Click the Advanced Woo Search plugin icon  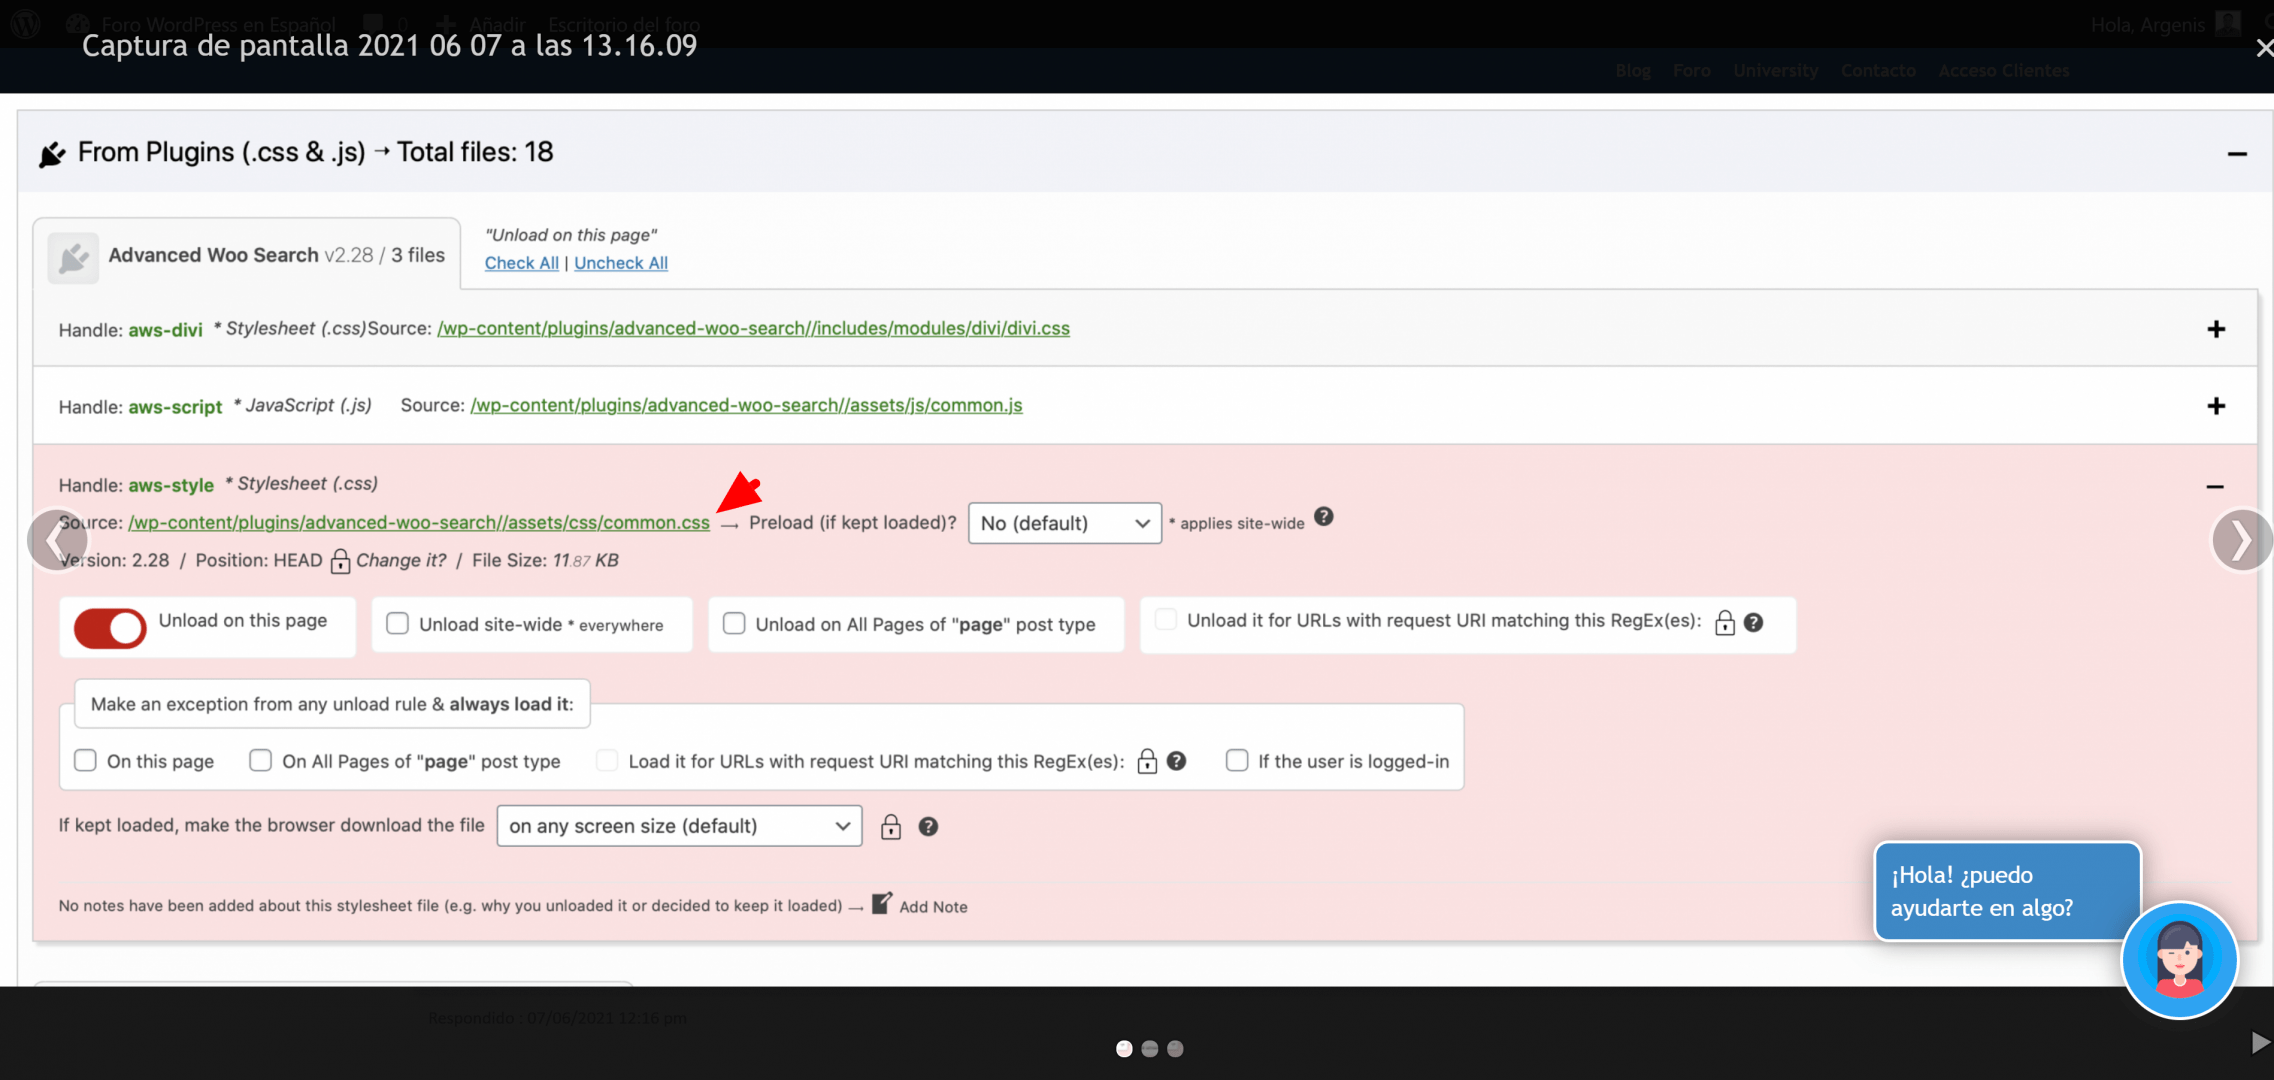[73, 258]
